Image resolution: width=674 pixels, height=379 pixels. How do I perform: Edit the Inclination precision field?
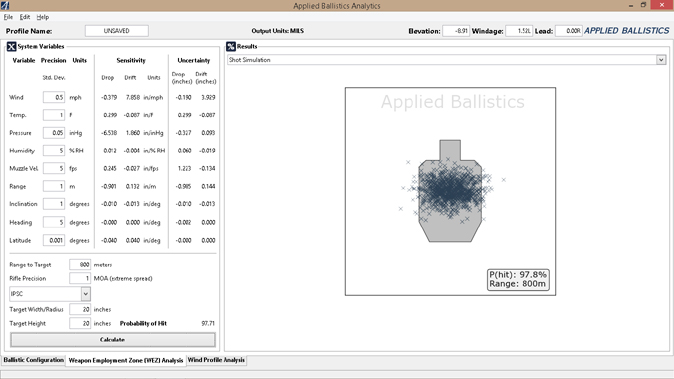click(x=54, y=204)
